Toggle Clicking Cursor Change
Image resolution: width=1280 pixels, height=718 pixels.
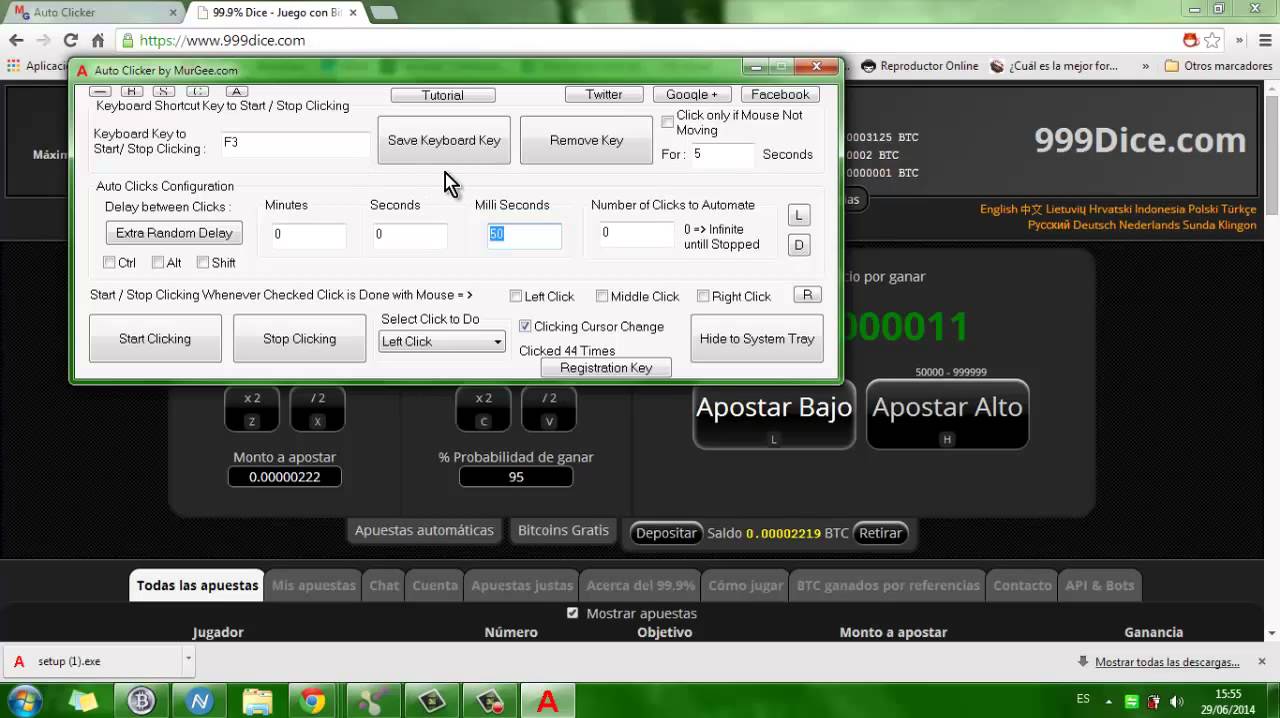point(525,326)
